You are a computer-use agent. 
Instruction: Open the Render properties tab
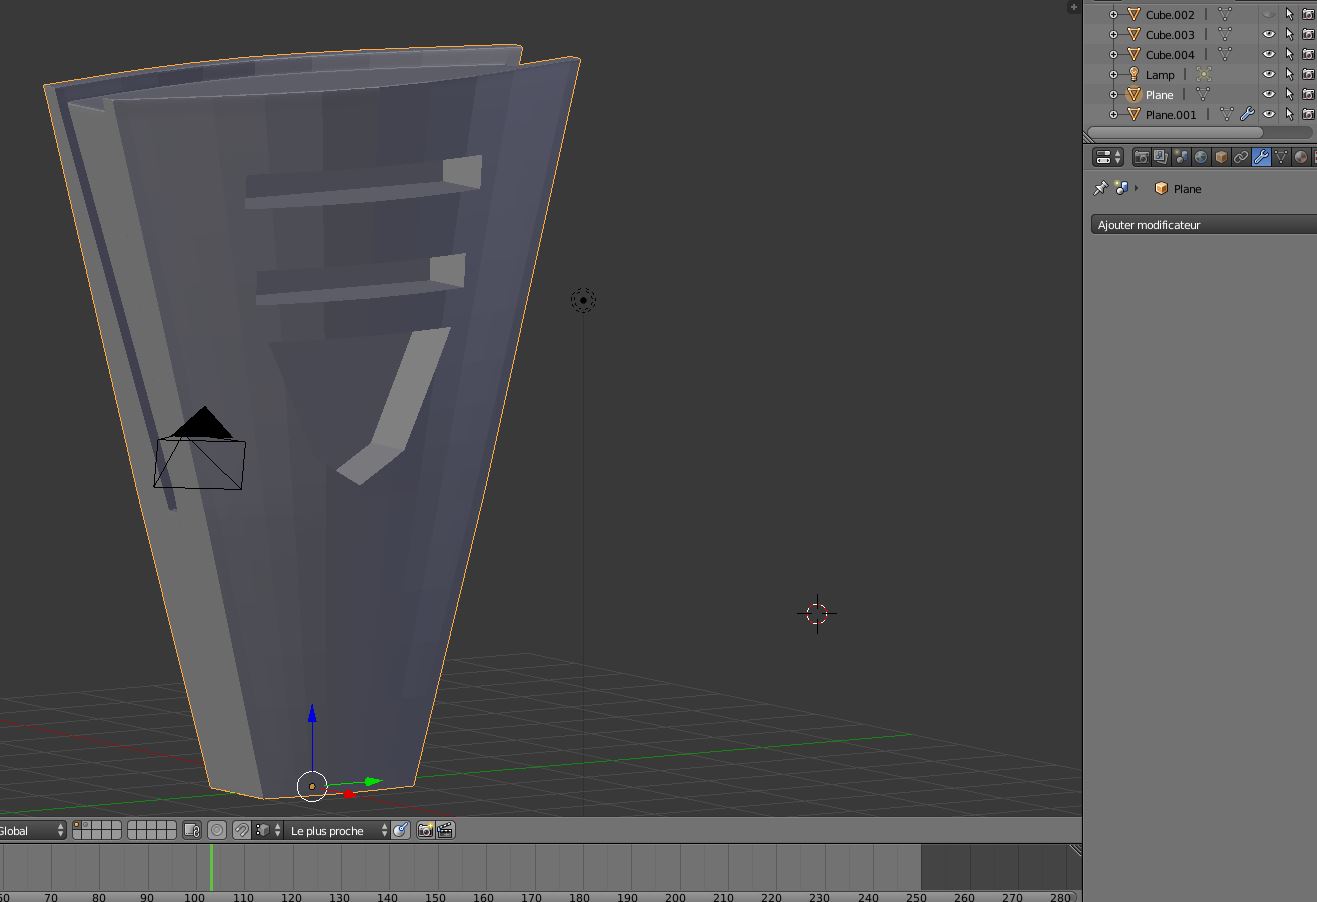click(x=1141, y=157)
